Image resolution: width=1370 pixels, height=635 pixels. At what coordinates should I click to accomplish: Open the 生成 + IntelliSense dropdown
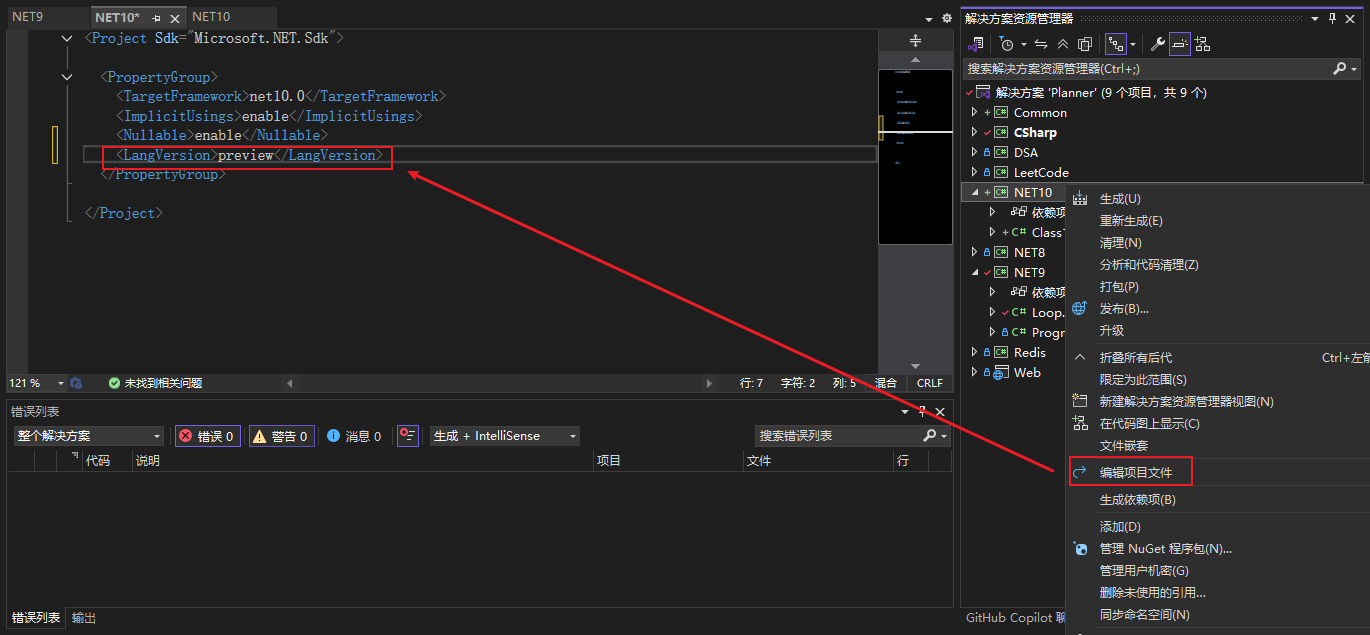pos(505,436)
